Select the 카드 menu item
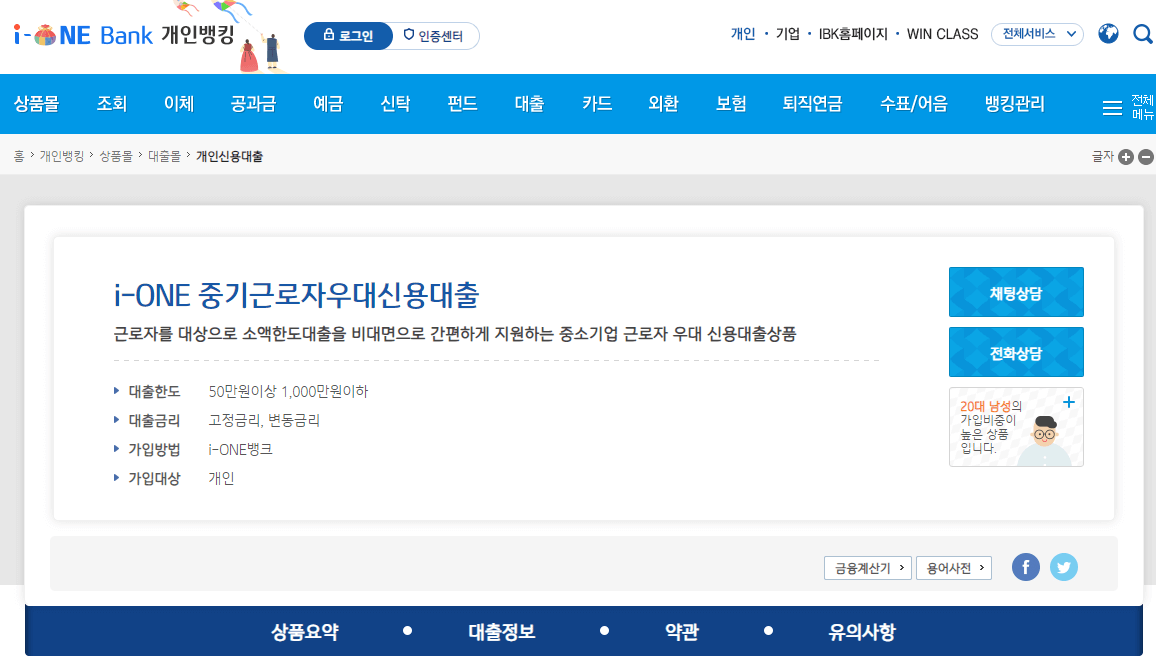Image resolution: width=1156 pixels, height=664 pixels. [596, 103]
